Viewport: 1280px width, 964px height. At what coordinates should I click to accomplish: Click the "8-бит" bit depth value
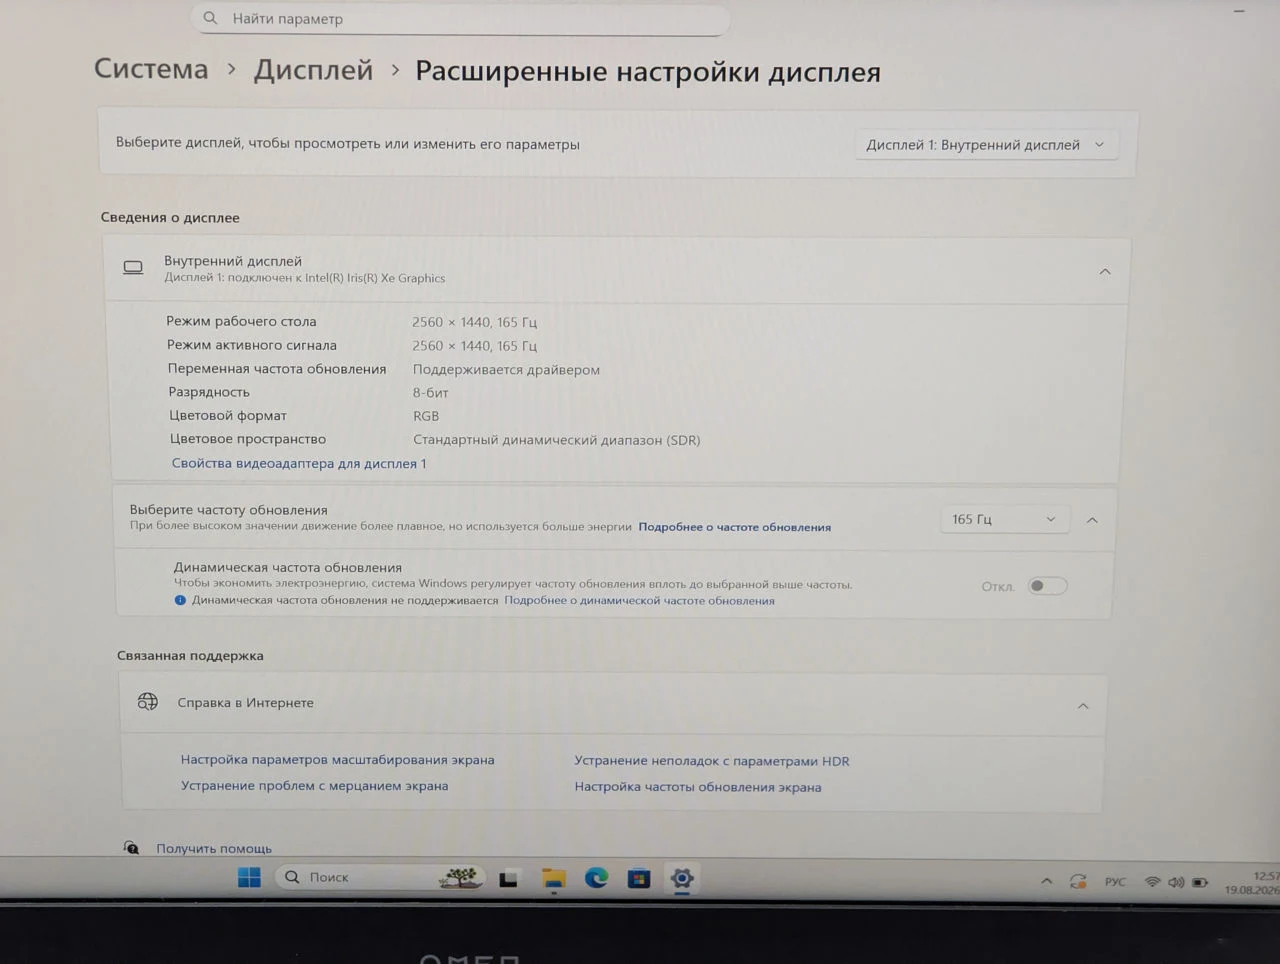coord(430,393)
